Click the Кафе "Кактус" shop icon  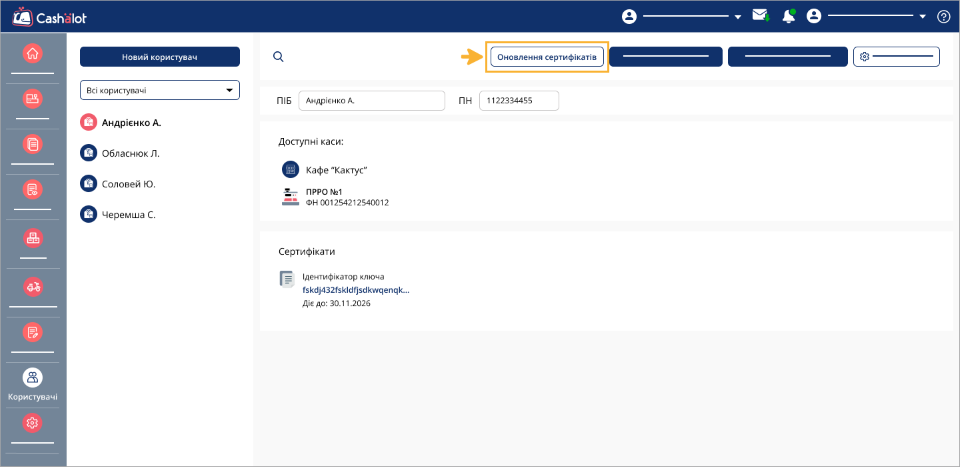click(290, 170)
